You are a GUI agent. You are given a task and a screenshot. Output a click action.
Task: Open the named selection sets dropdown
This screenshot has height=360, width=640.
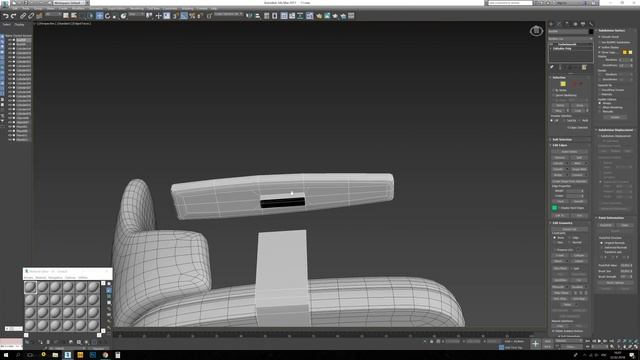[229, 14]
